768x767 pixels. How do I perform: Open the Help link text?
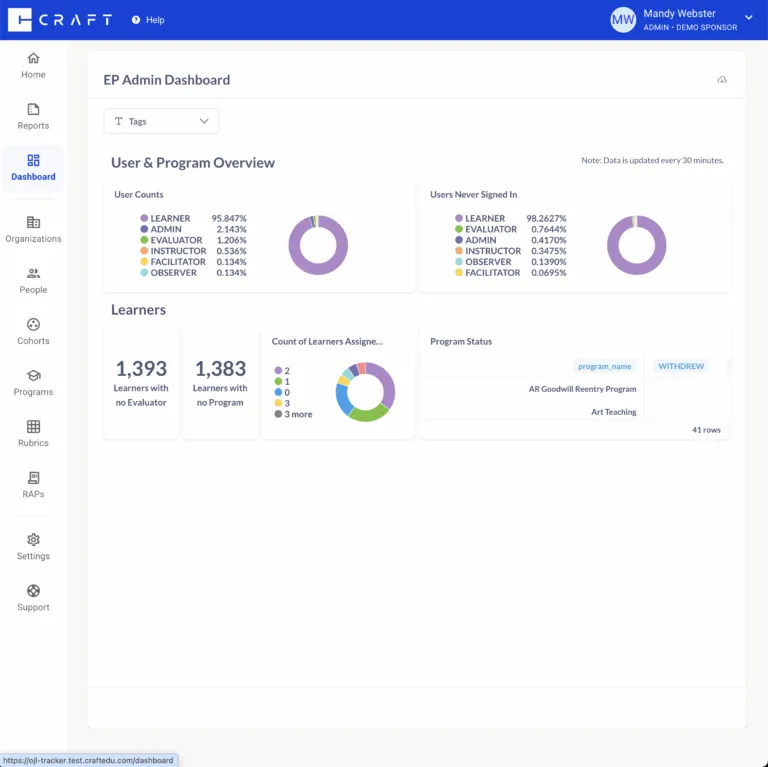[155, 20]
